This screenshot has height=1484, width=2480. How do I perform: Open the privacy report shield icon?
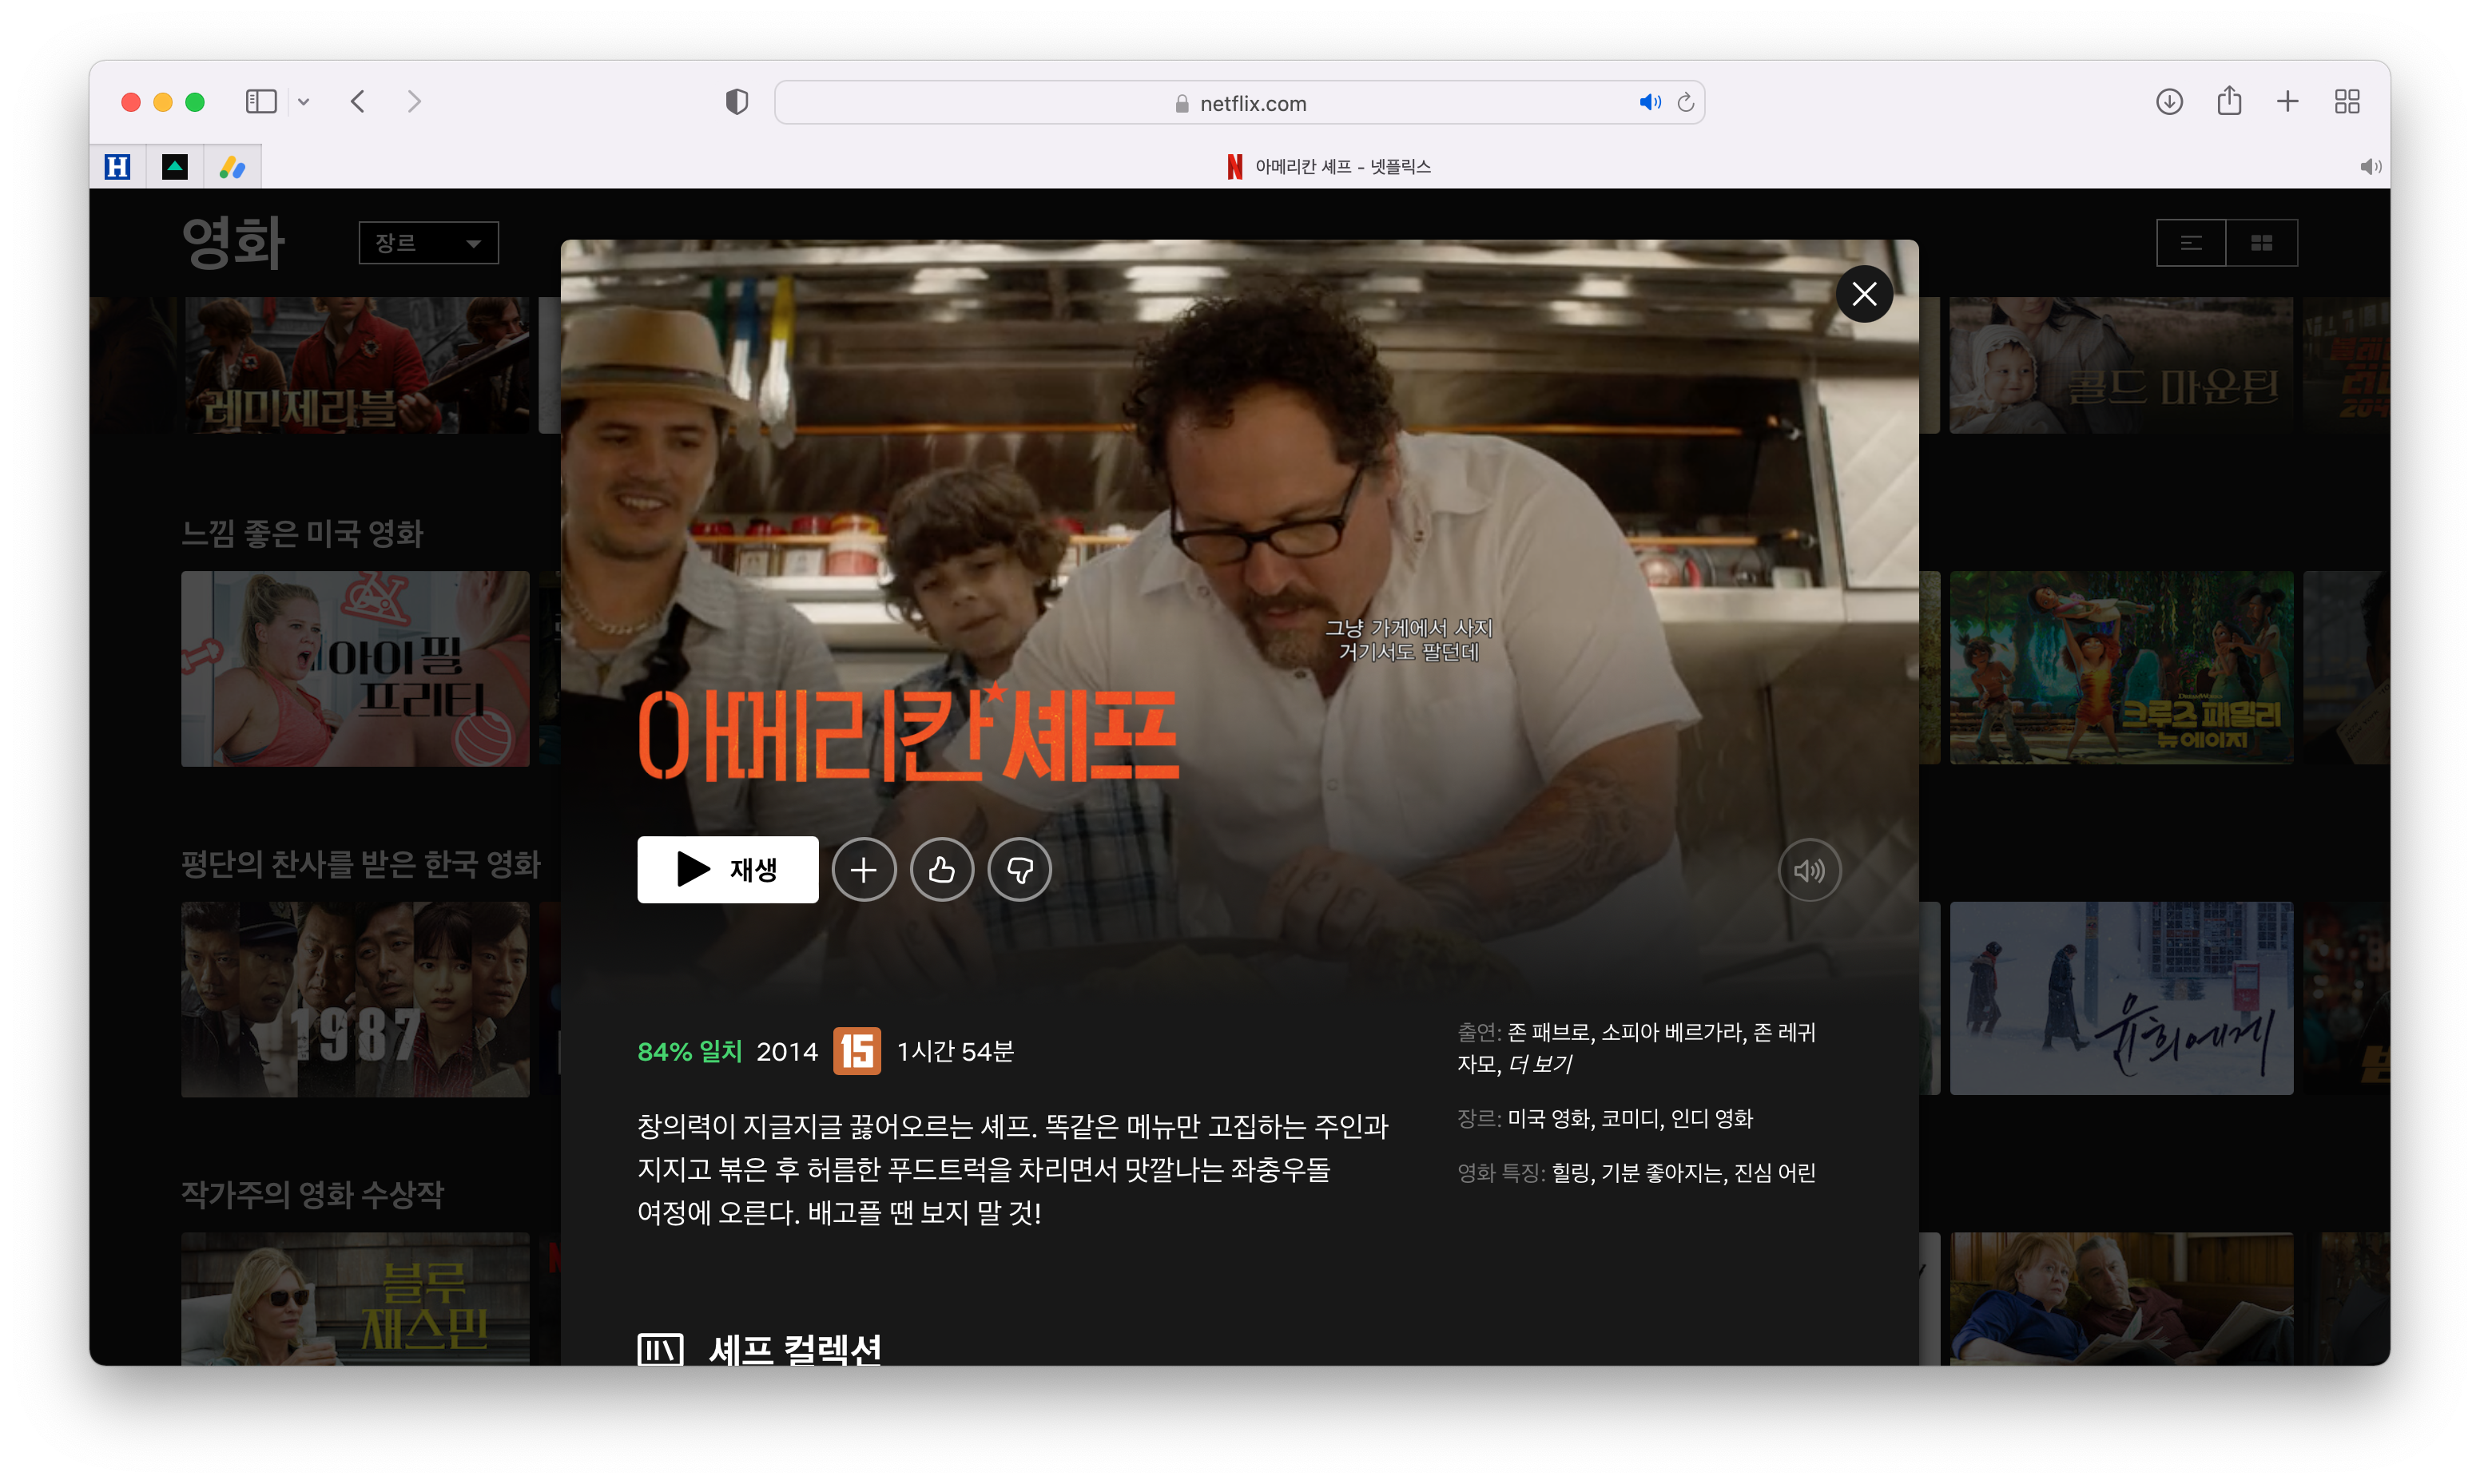click(736, 102)
